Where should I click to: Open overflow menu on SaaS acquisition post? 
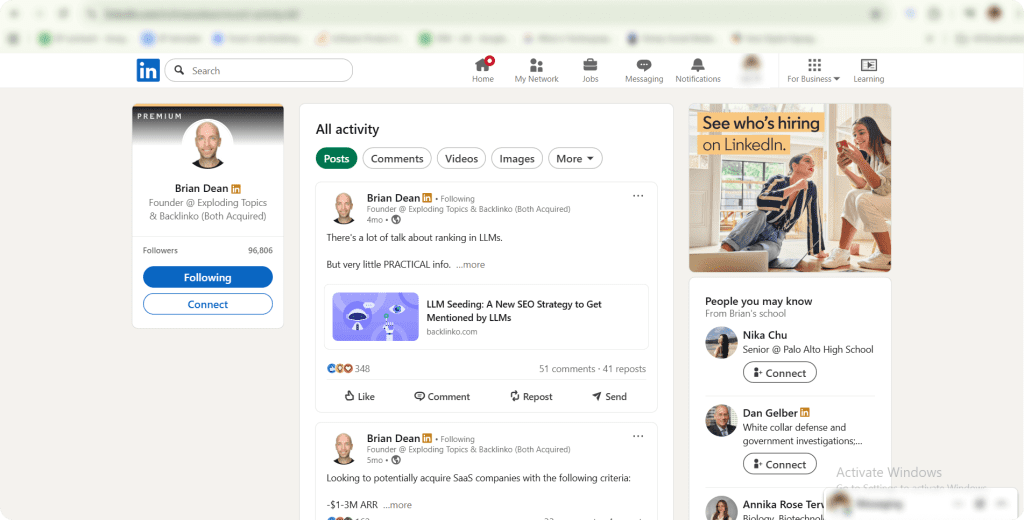point(638,436)
